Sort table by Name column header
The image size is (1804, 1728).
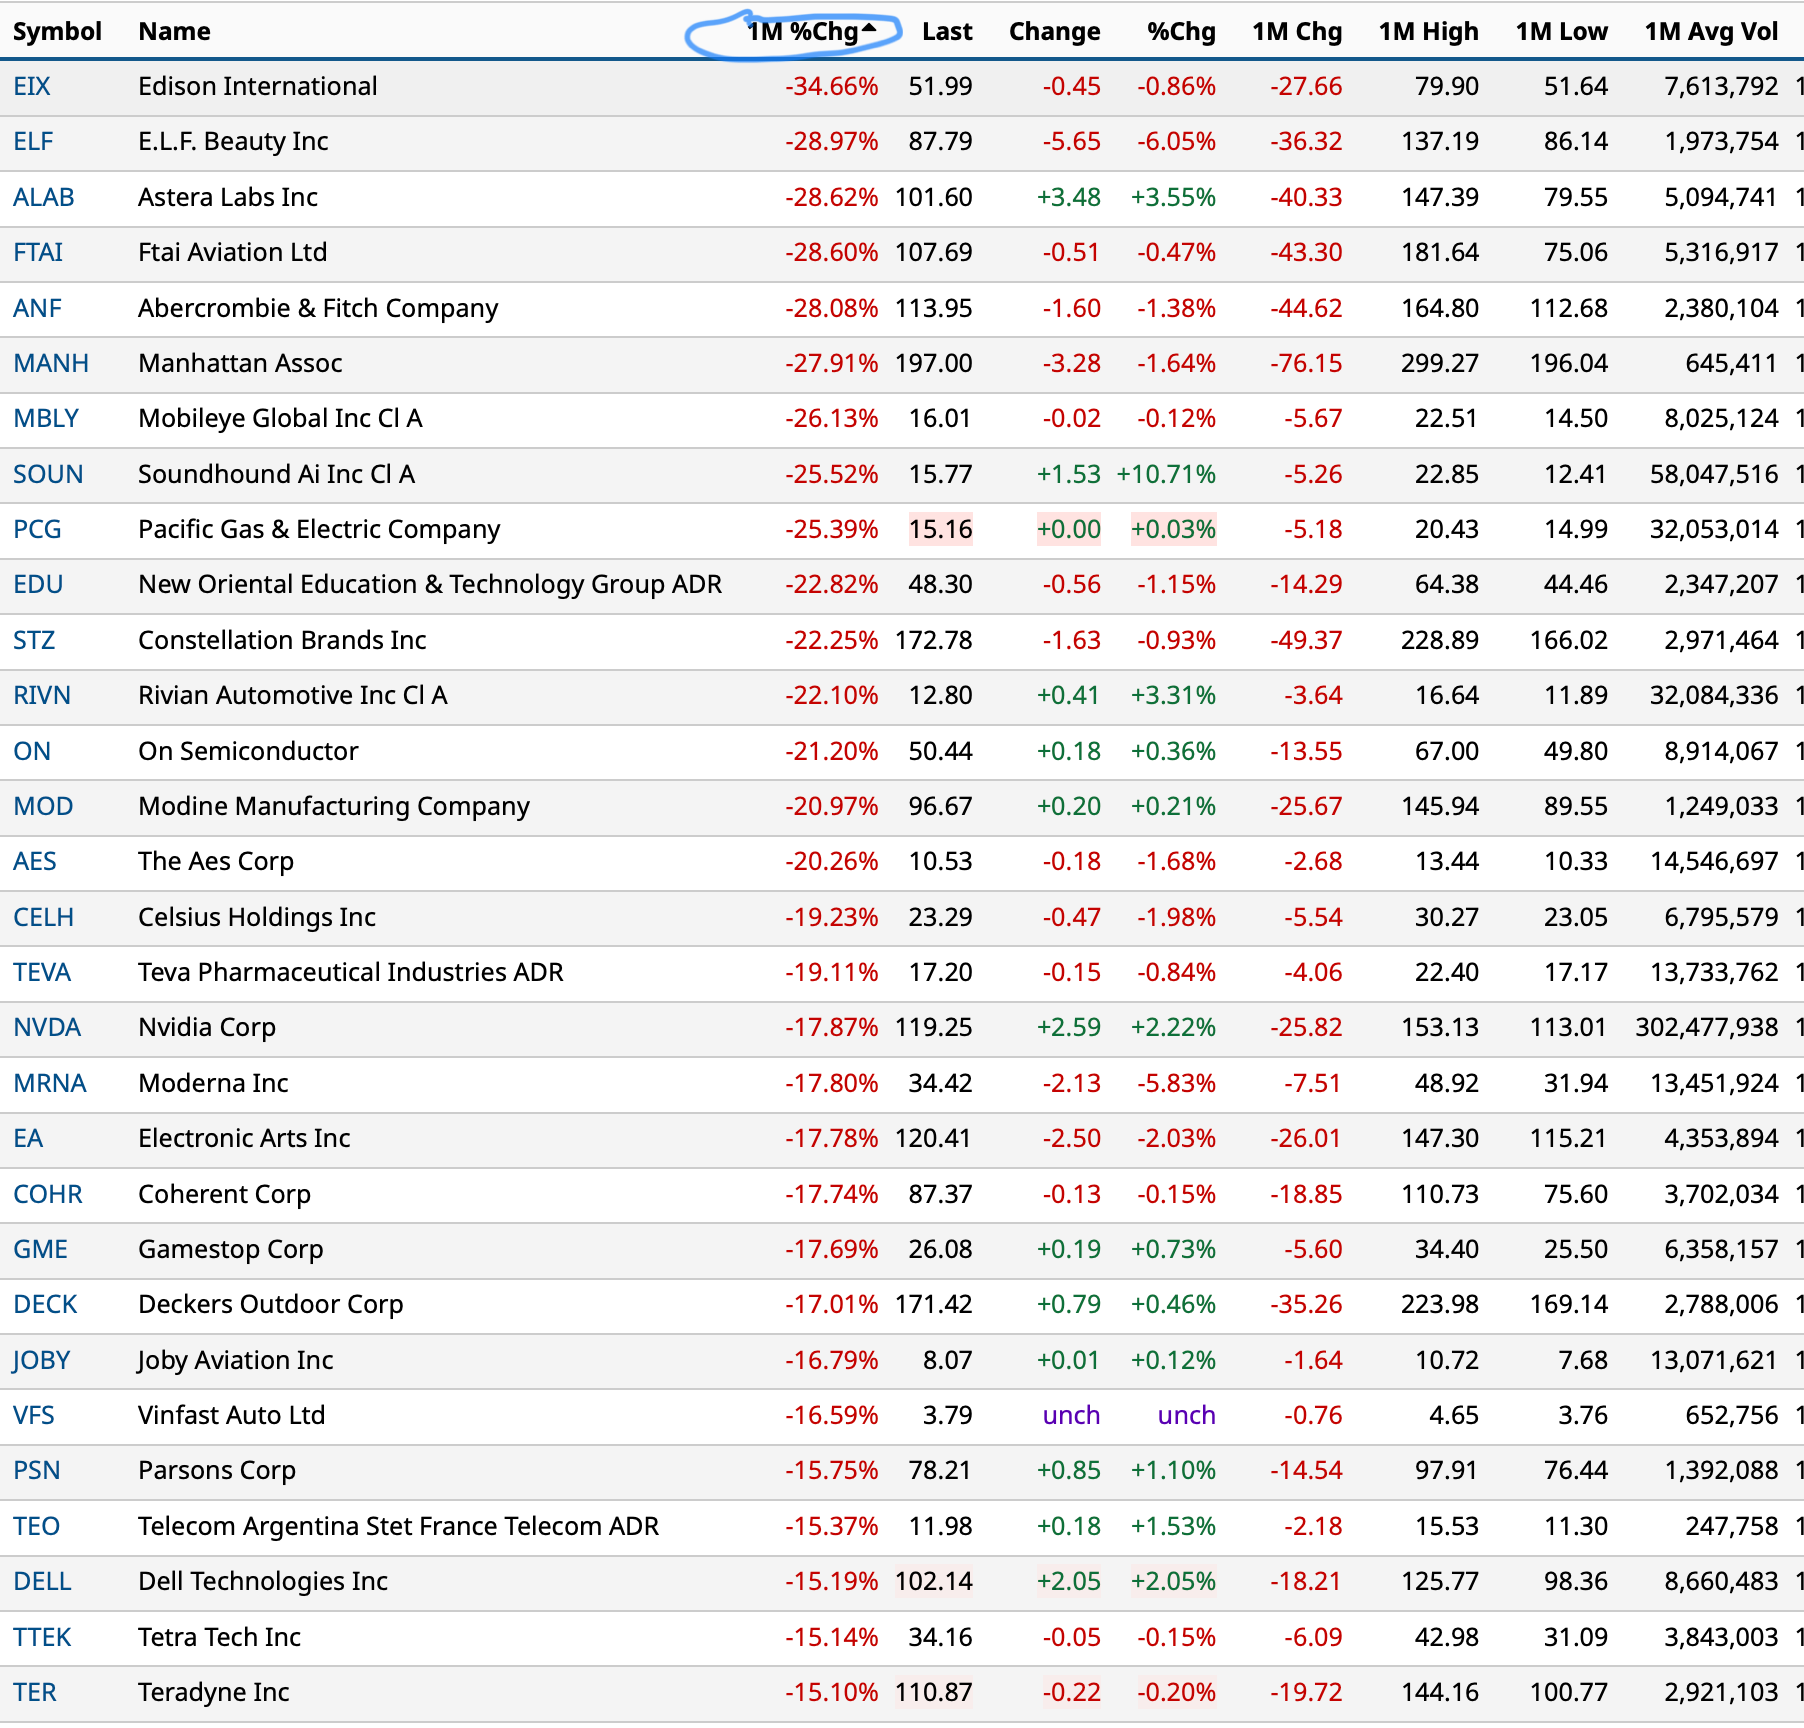click(x=174, y=32)
